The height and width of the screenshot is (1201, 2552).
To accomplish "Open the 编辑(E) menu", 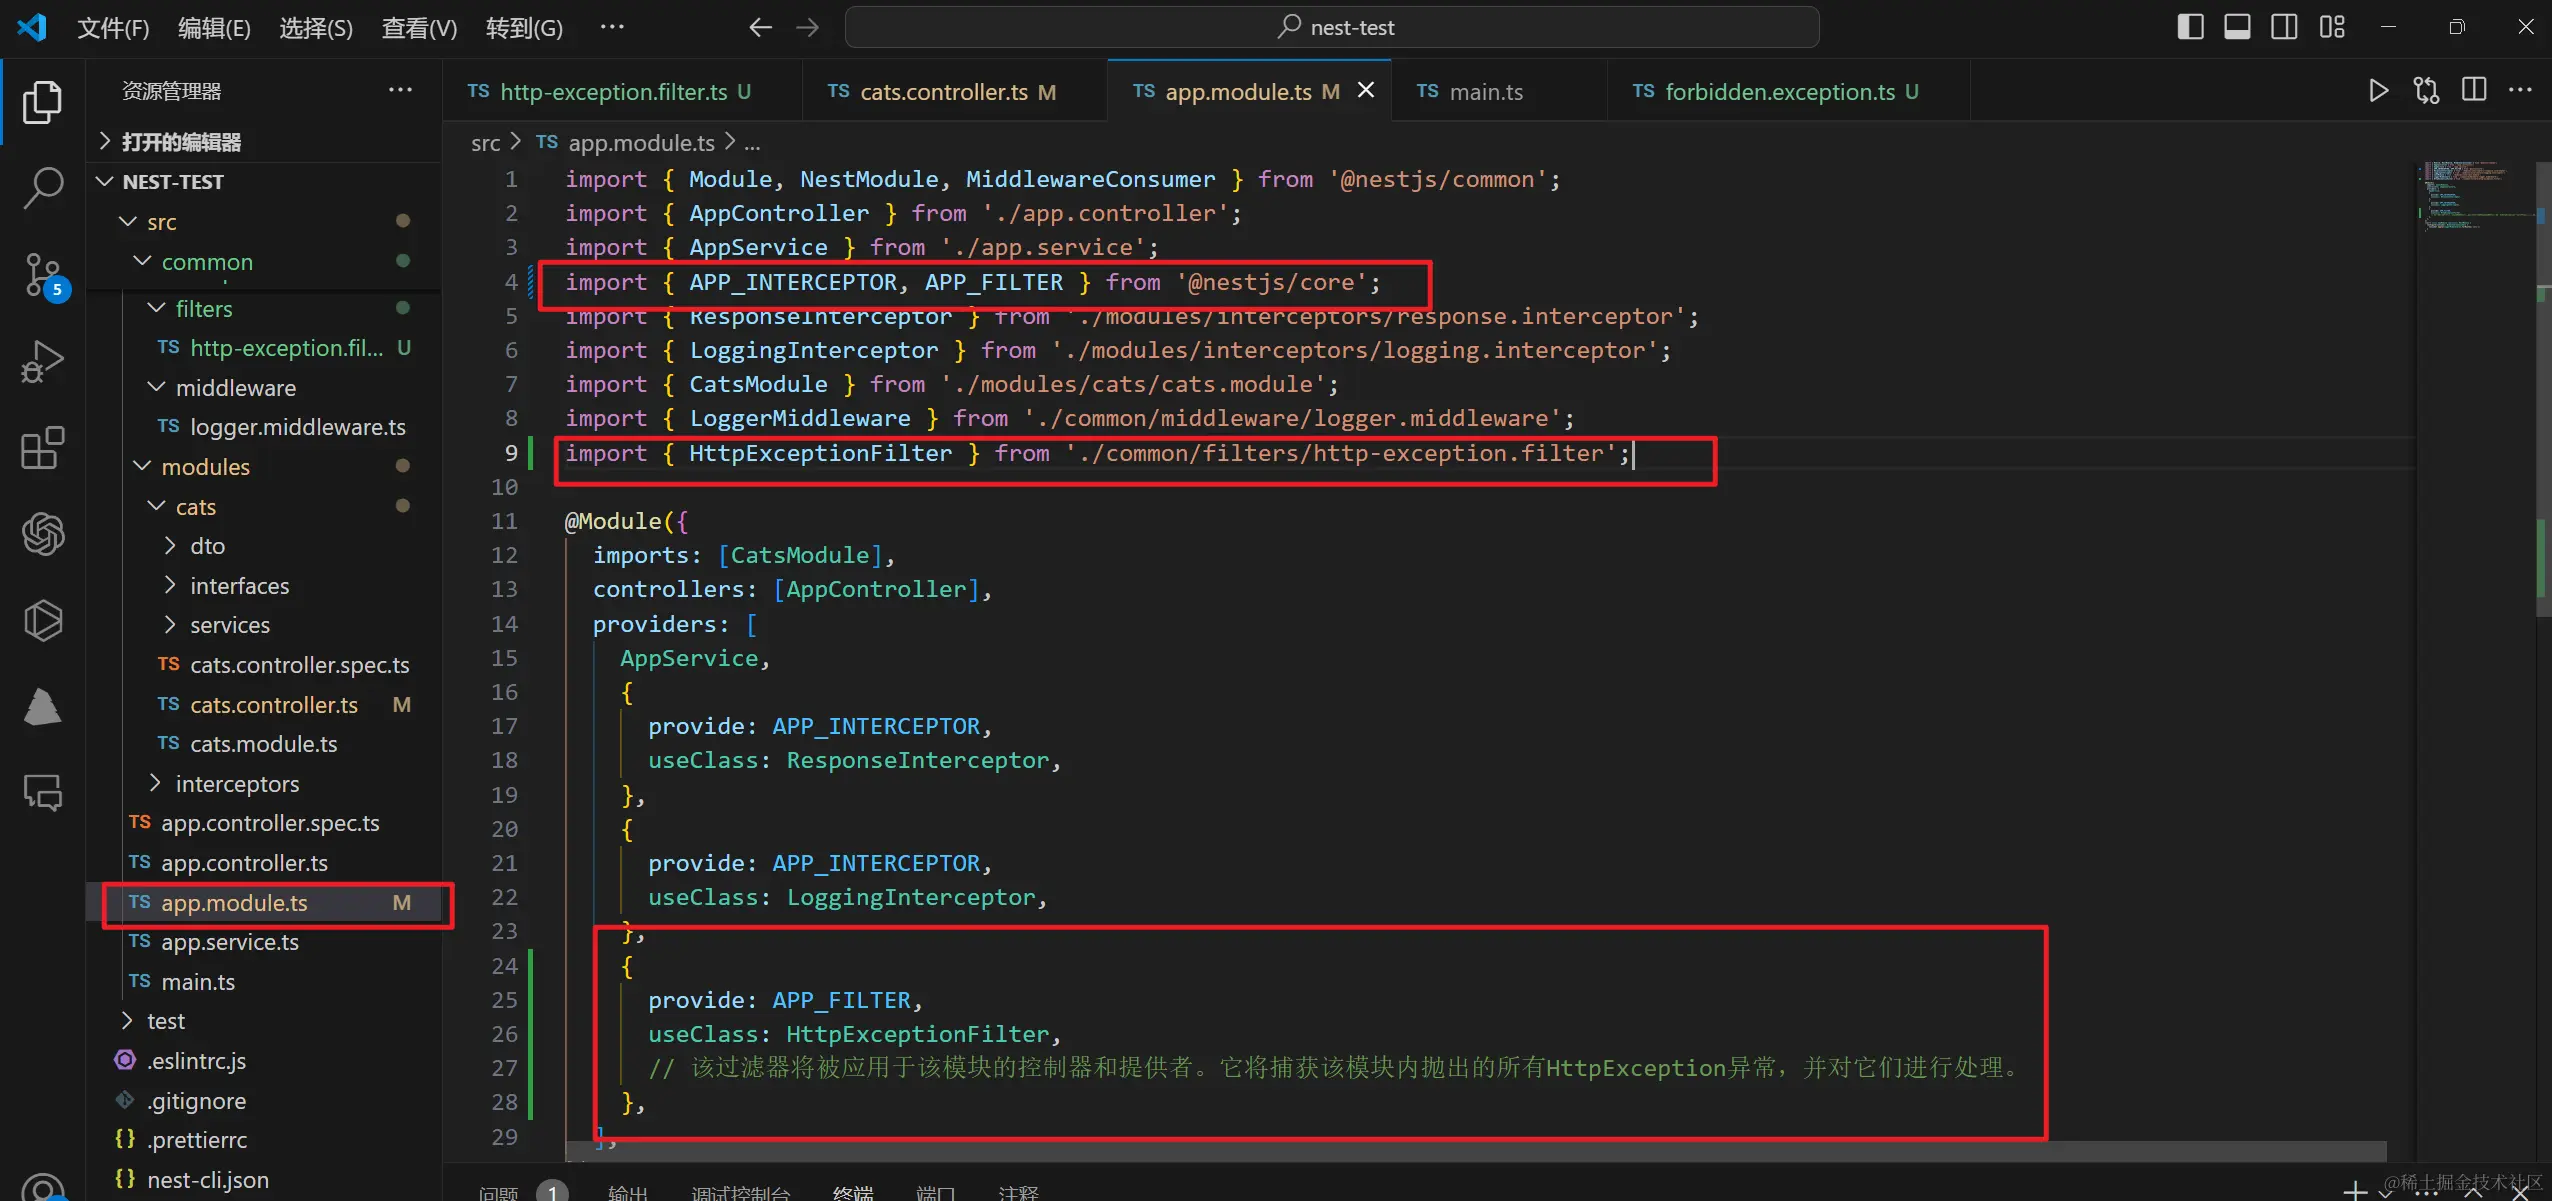I will pyautogui.click(x=214, y=27).
